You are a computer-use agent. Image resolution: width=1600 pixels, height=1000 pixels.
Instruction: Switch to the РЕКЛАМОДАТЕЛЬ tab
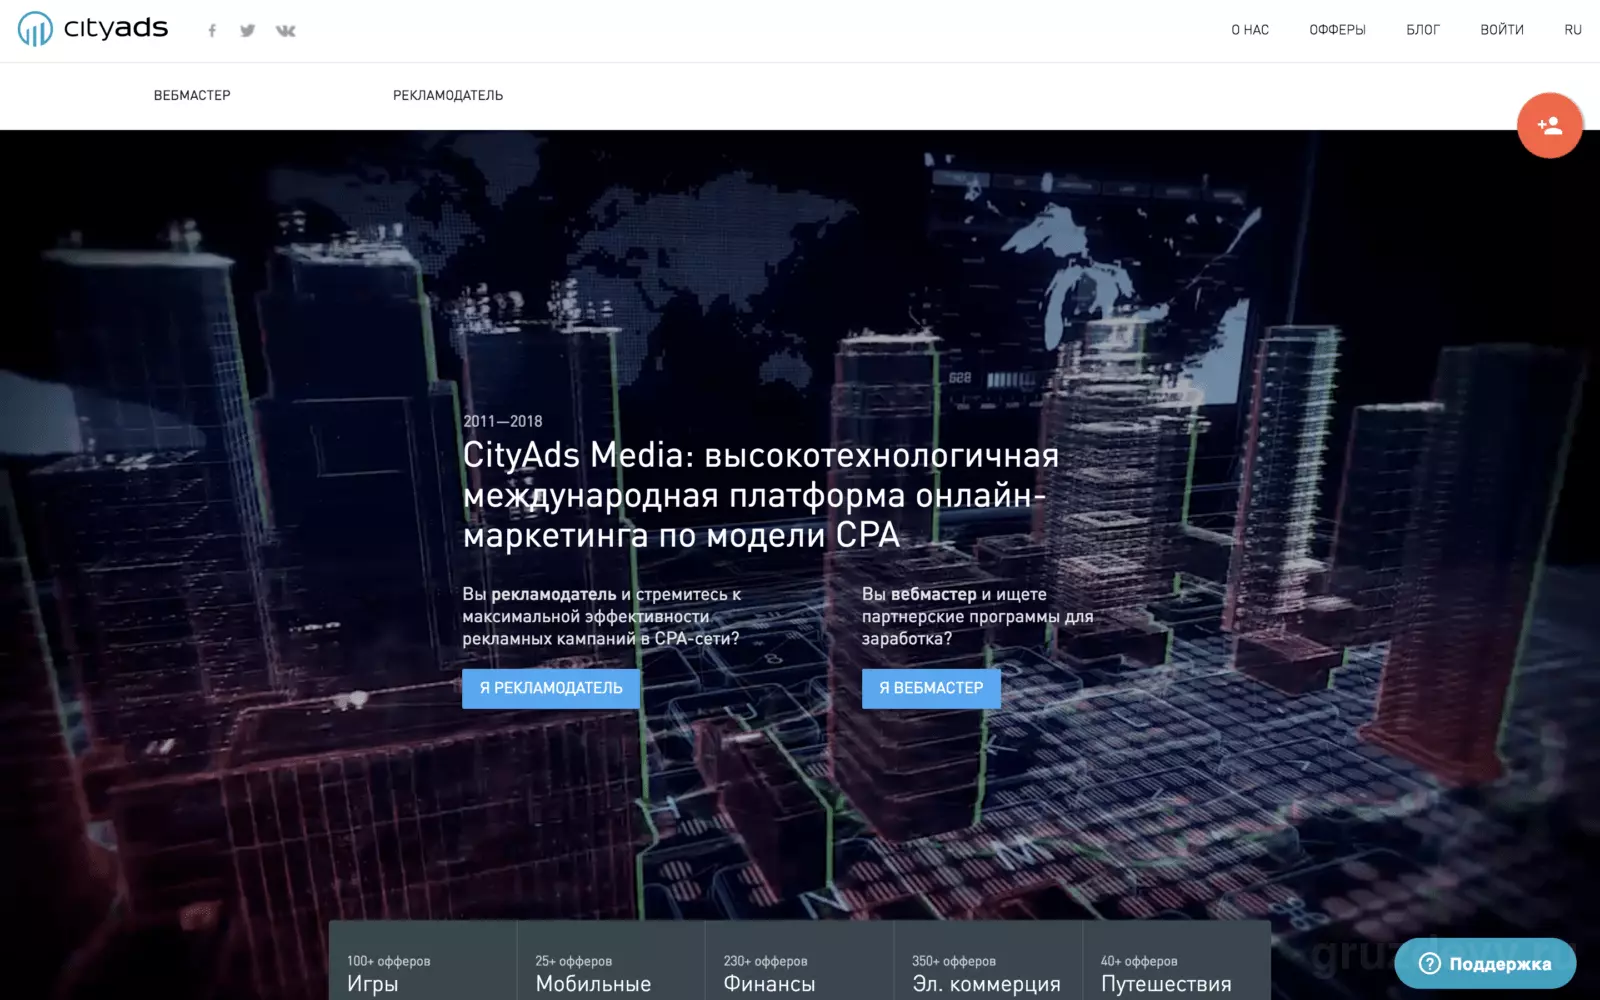(x=448, y=95)
